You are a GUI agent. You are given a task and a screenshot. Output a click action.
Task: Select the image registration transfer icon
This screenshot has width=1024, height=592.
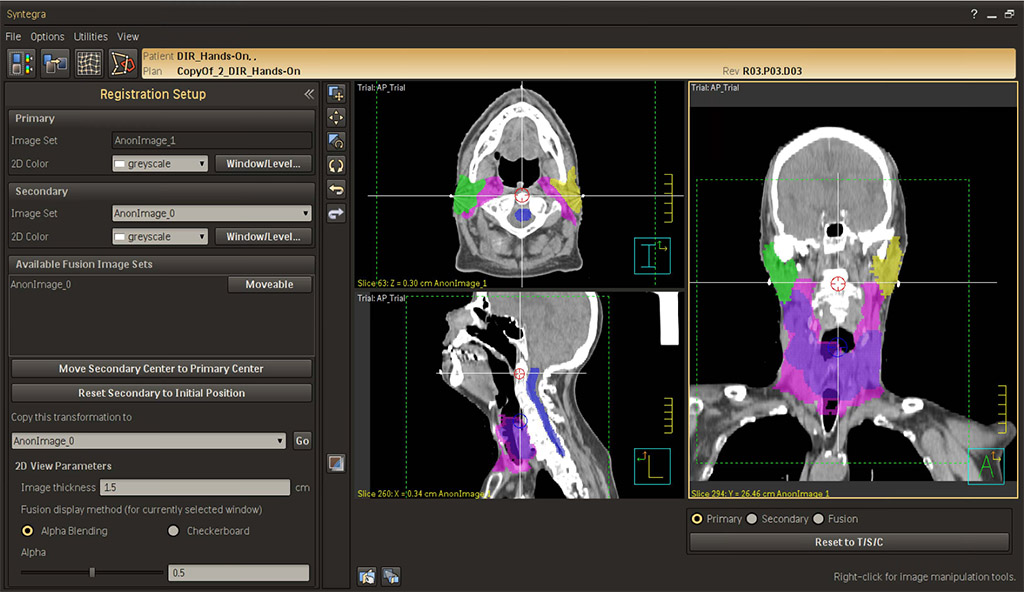[x=55, y=63]
